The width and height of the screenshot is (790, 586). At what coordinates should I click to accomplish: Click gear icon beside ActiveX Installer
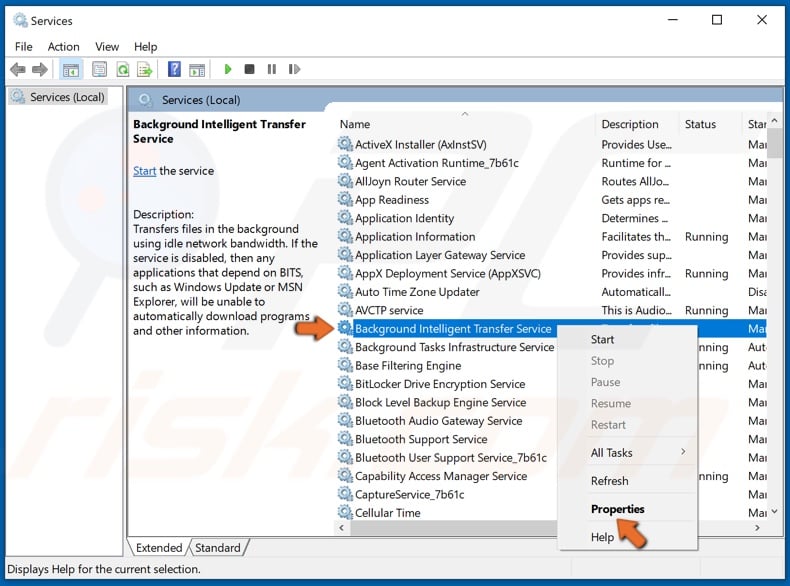tap(345, 144)
